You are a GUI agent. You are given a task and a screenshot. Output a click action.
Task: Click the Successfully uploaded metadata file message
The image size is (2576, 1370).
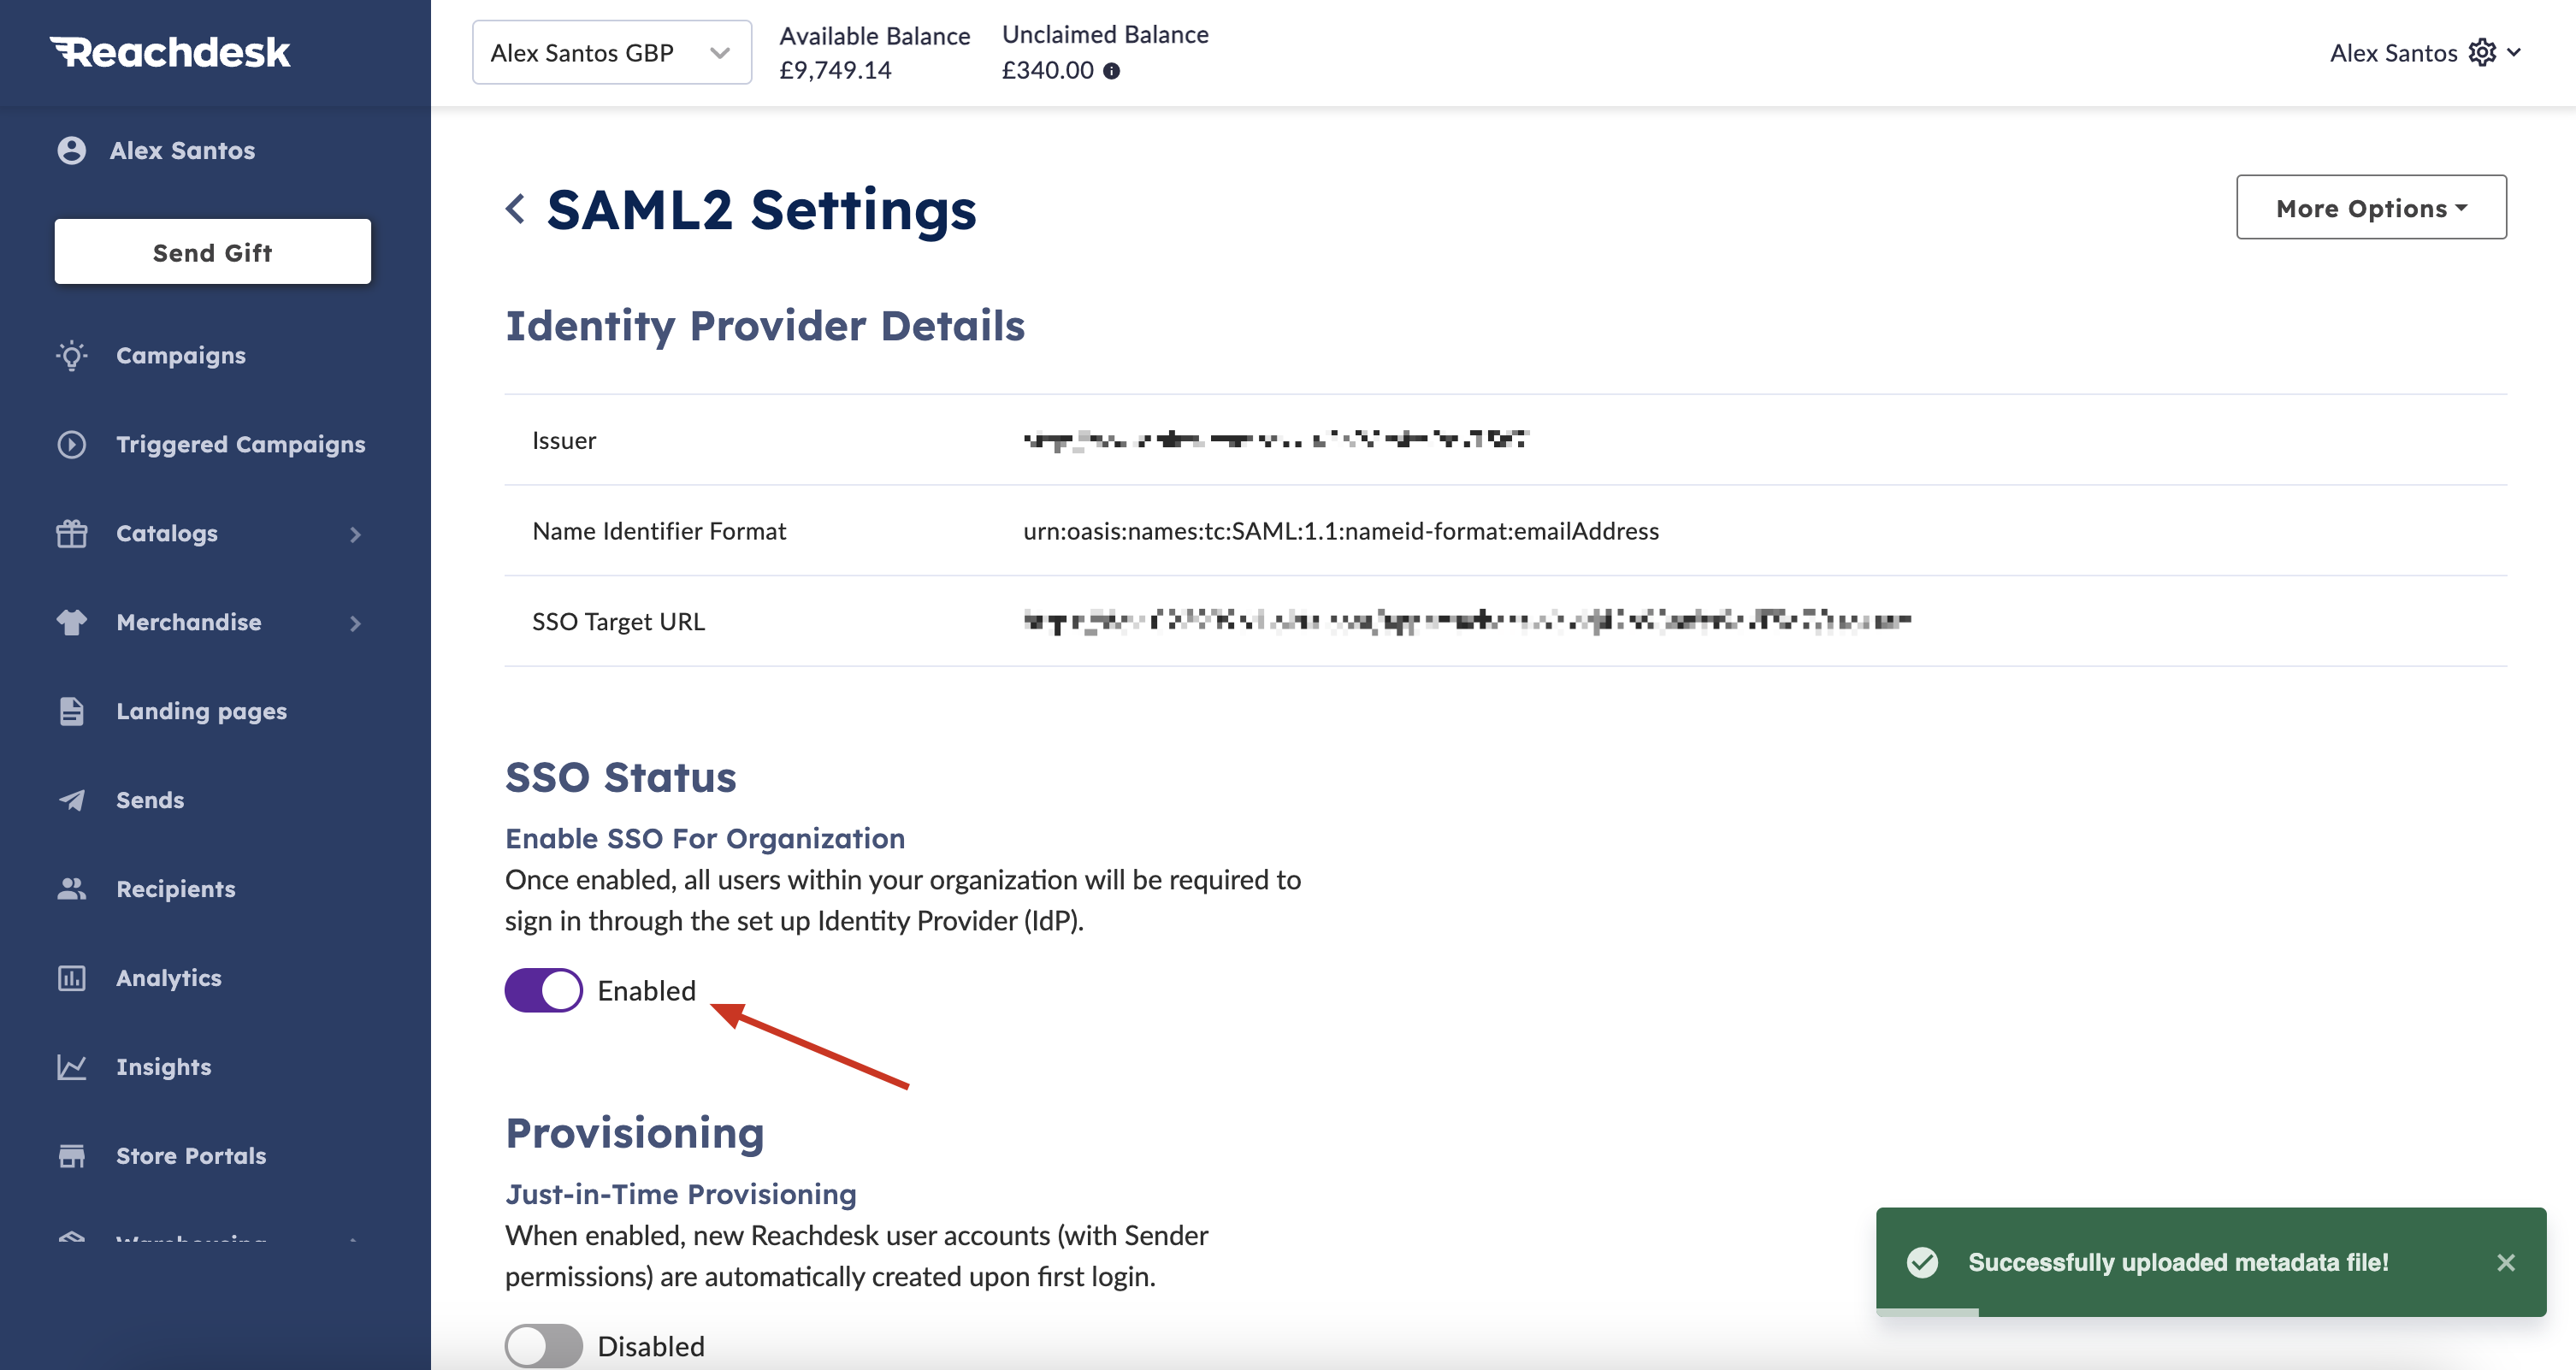[2178, 1262]
